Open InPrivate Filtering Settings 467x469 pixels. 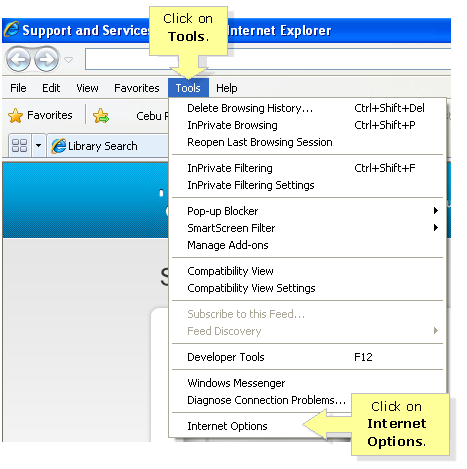(307, 185)
